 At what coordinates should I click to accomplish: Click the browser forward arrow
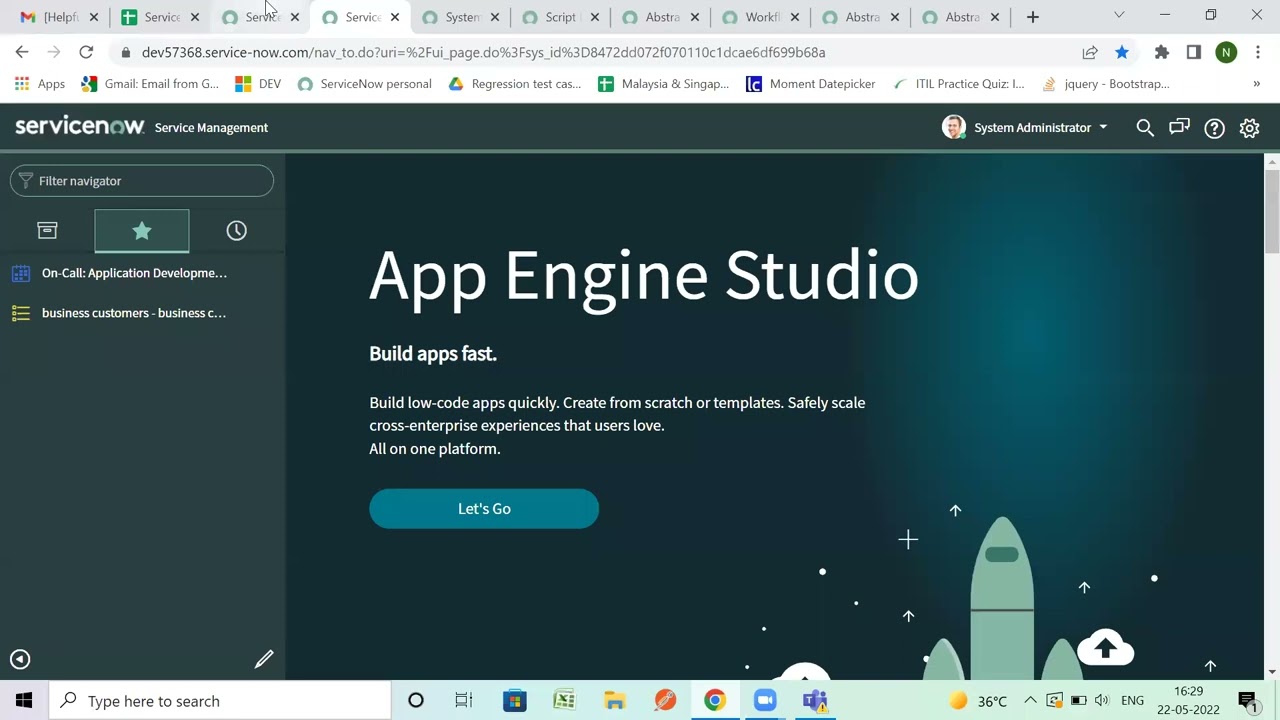tap(54, 52)
